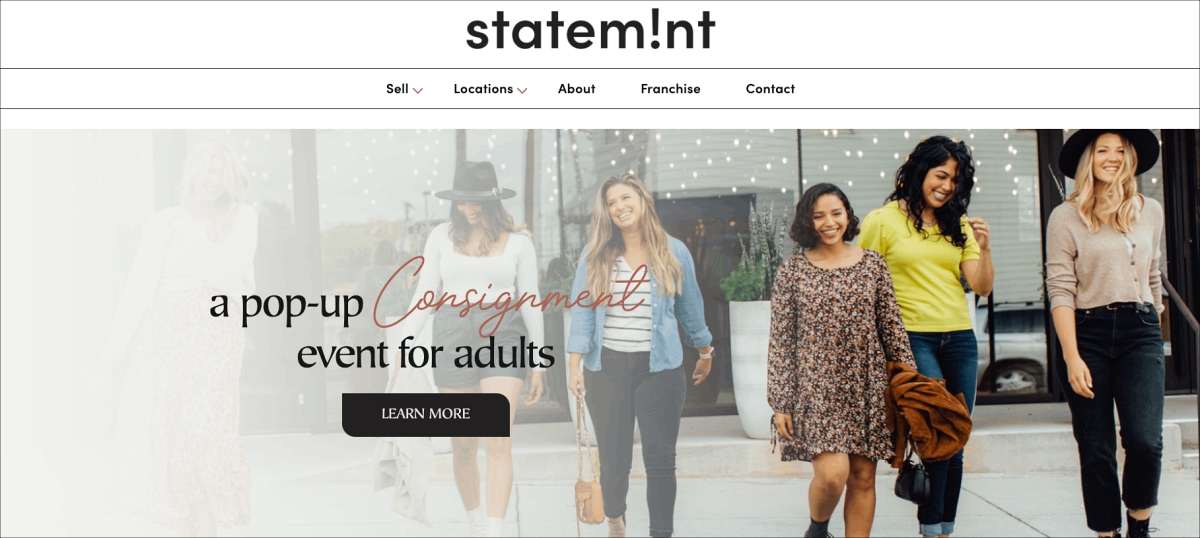Screen dimensions: 1200x538
Task: Select the 'a pop-up' headline text
Action: pyautogui.click(x=286, y=304)
